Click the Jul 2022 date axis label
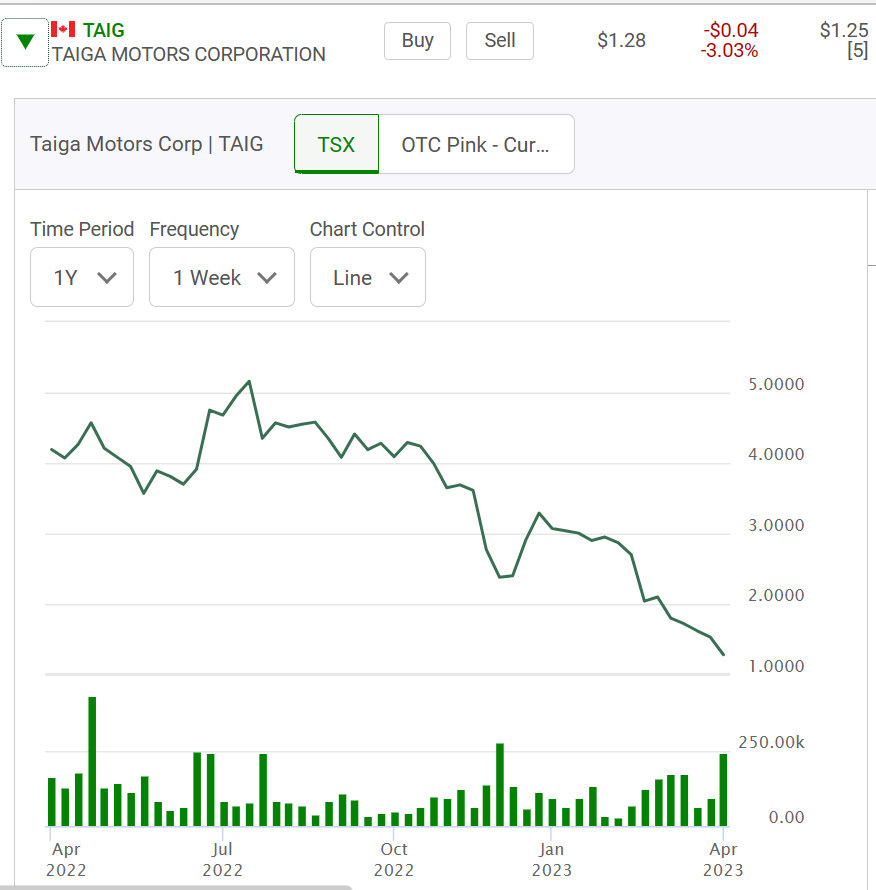This screenshot has width=876, height=890. tap(223, 859)
